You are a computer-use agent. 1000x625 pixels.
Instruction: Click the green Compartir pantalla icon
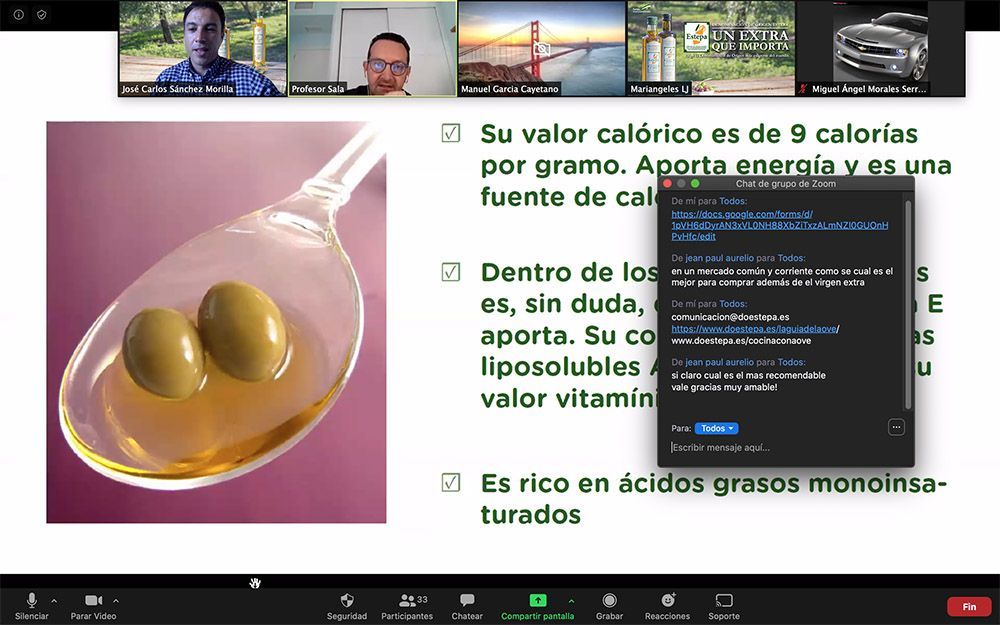(x=538, y=600)
